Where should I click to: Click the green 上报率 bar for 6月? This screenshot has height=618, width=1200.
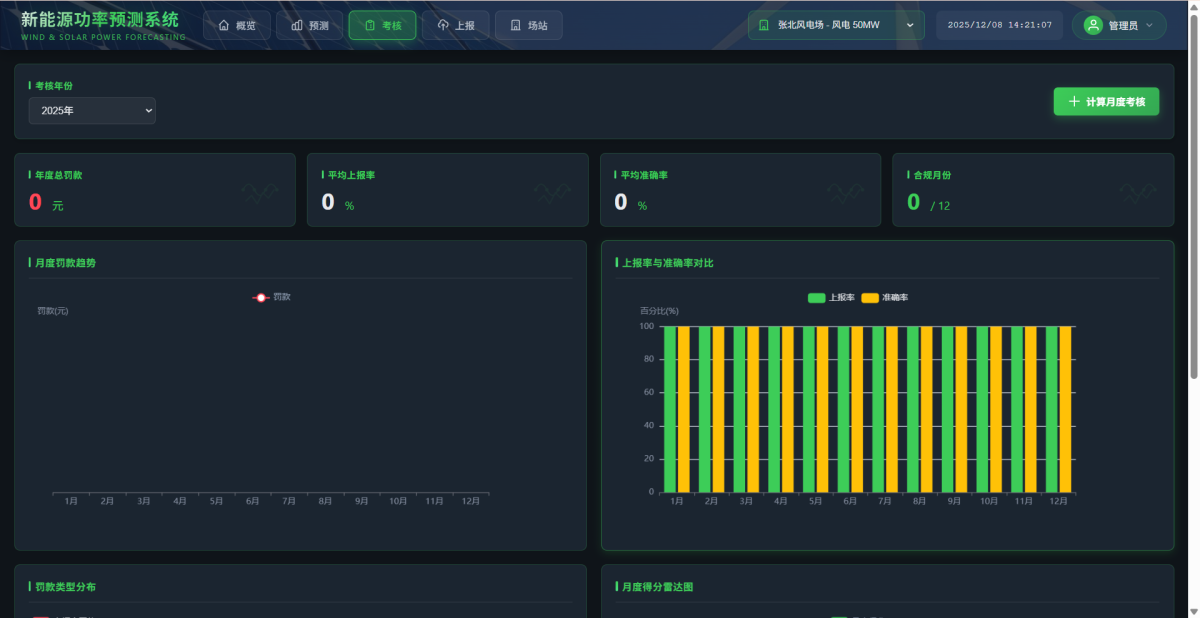844,410
